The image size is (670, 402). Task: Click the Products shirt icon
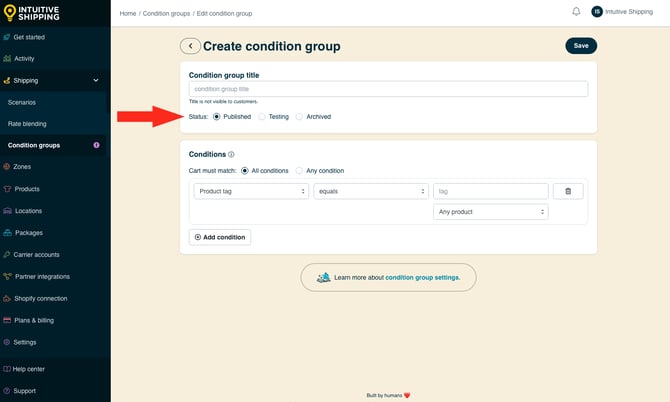[7, 189]
